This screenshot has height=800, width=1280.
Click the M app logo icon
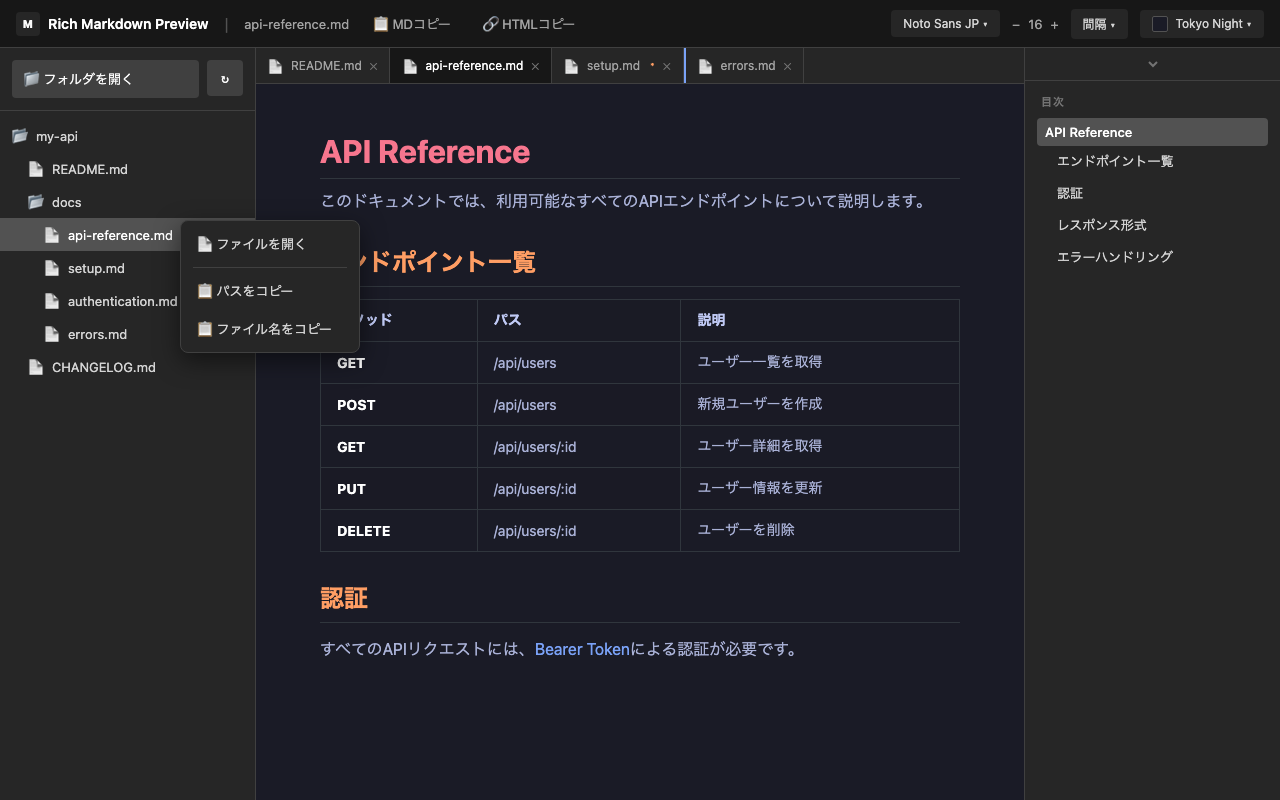(x=28, y=24)
